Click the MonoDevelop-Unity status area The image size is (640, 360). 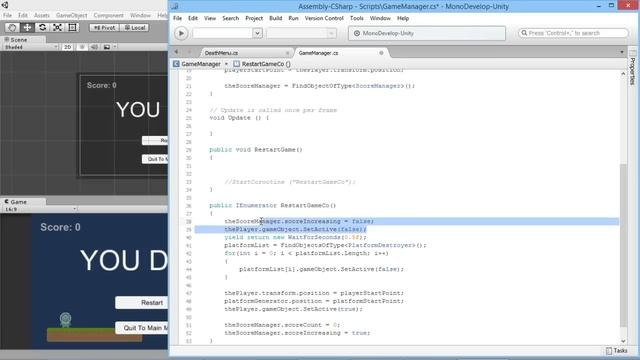pyautogui.click(x=427, y=33)
